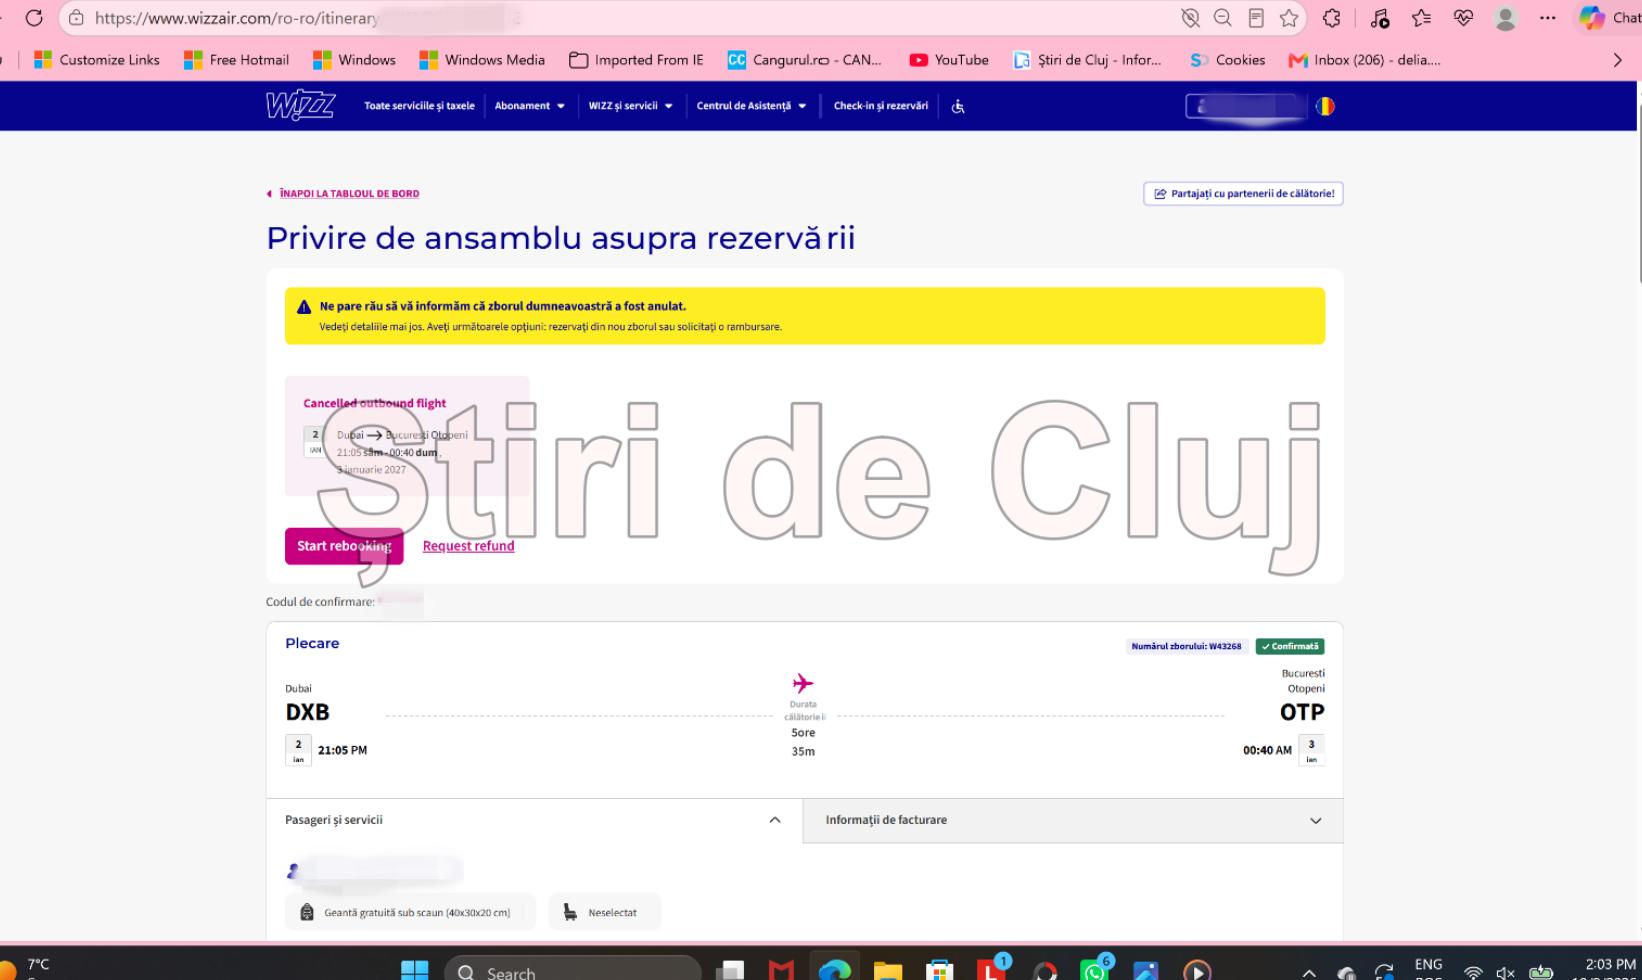
Task: Open the browser profile avatar
Action: pyautogui.click(x=1505, y=18)
